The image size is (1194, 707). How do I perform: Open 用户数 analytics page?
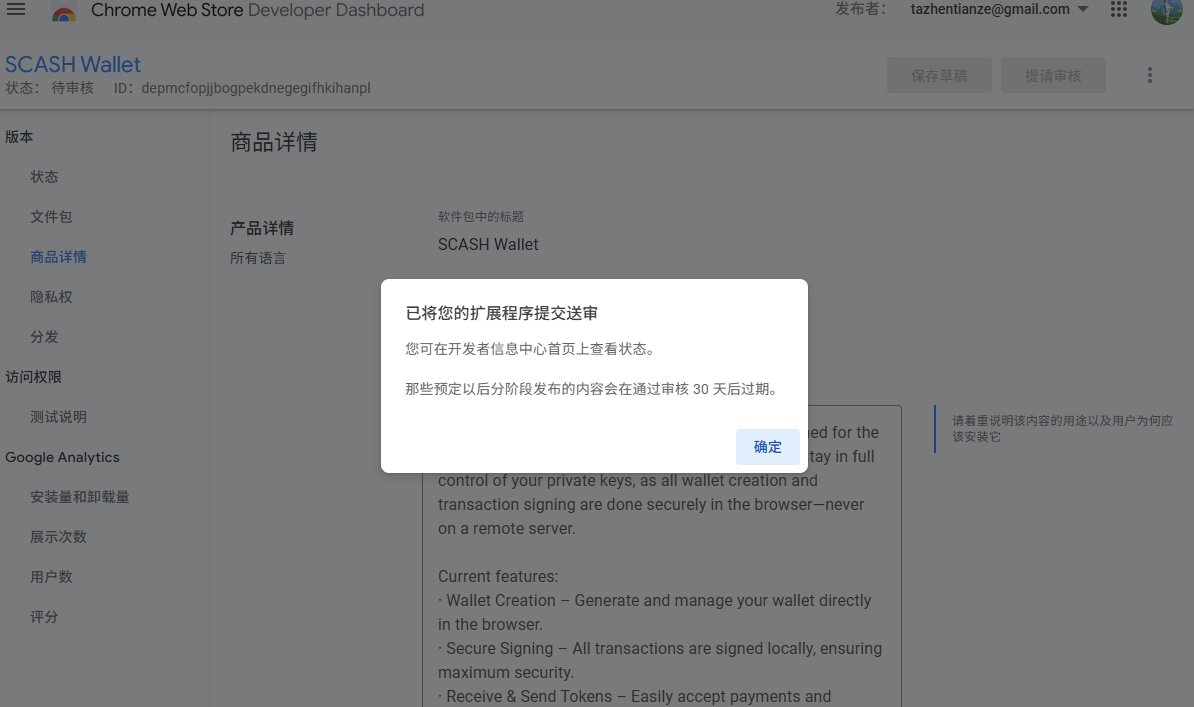click(51, 577)
